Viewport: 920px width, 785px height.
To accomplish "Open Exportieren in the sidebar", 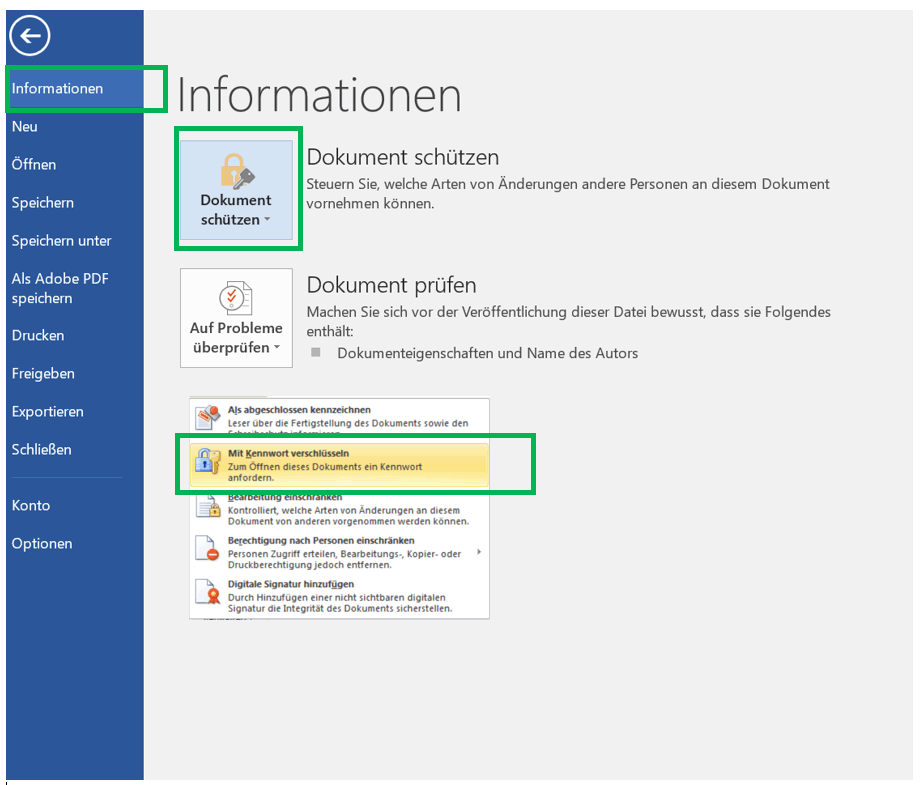I will 48,412.
